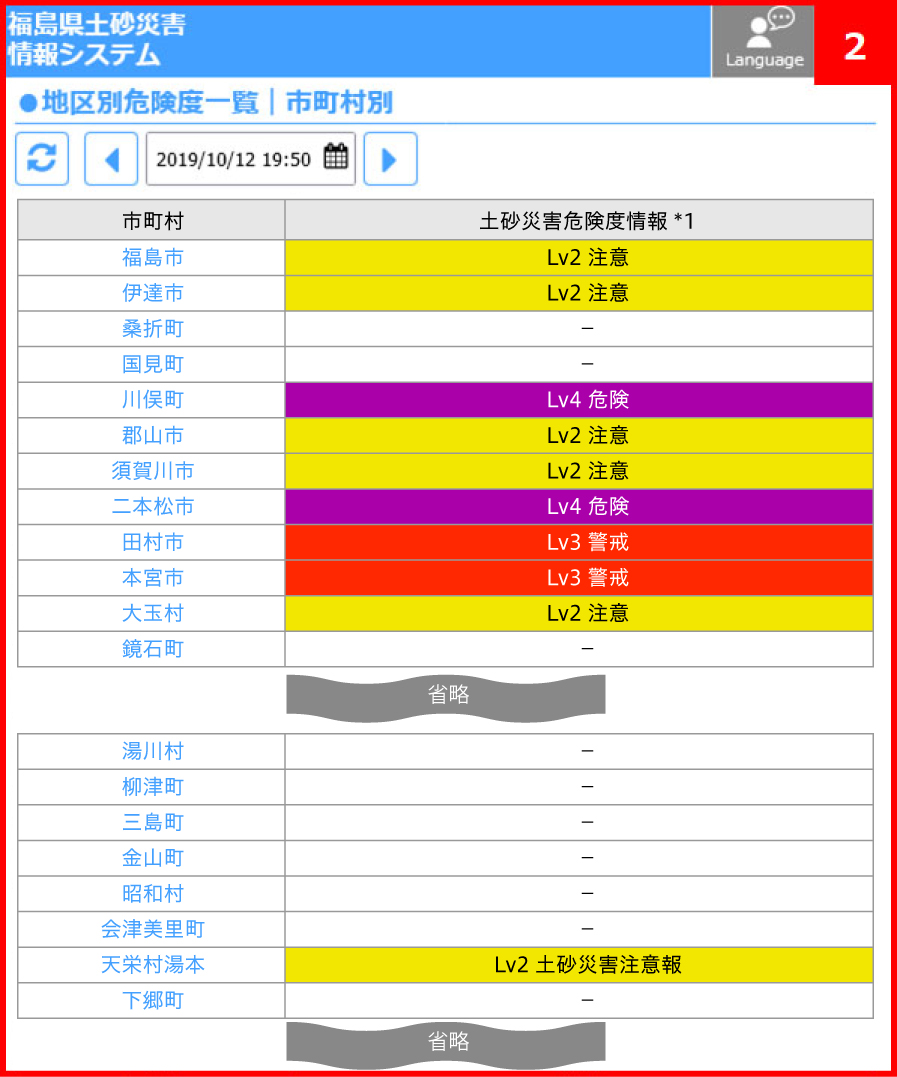Open the 大玉村 link

[x=152, y=613]
